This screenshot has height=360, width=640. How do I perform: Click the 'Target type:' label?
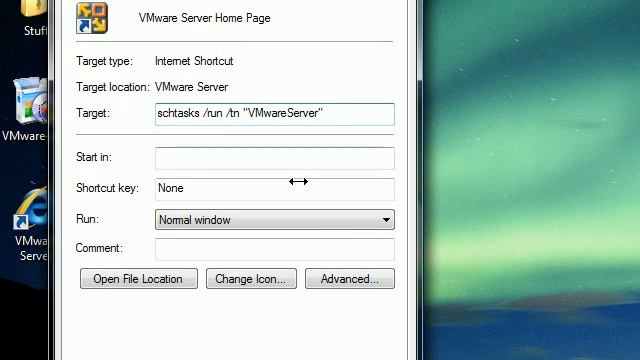(104, 61)
